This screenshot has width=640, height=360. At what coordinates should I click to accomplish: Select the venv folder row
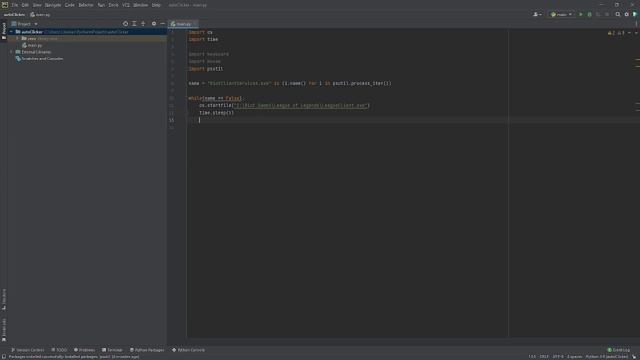click(x=87, y=38)
